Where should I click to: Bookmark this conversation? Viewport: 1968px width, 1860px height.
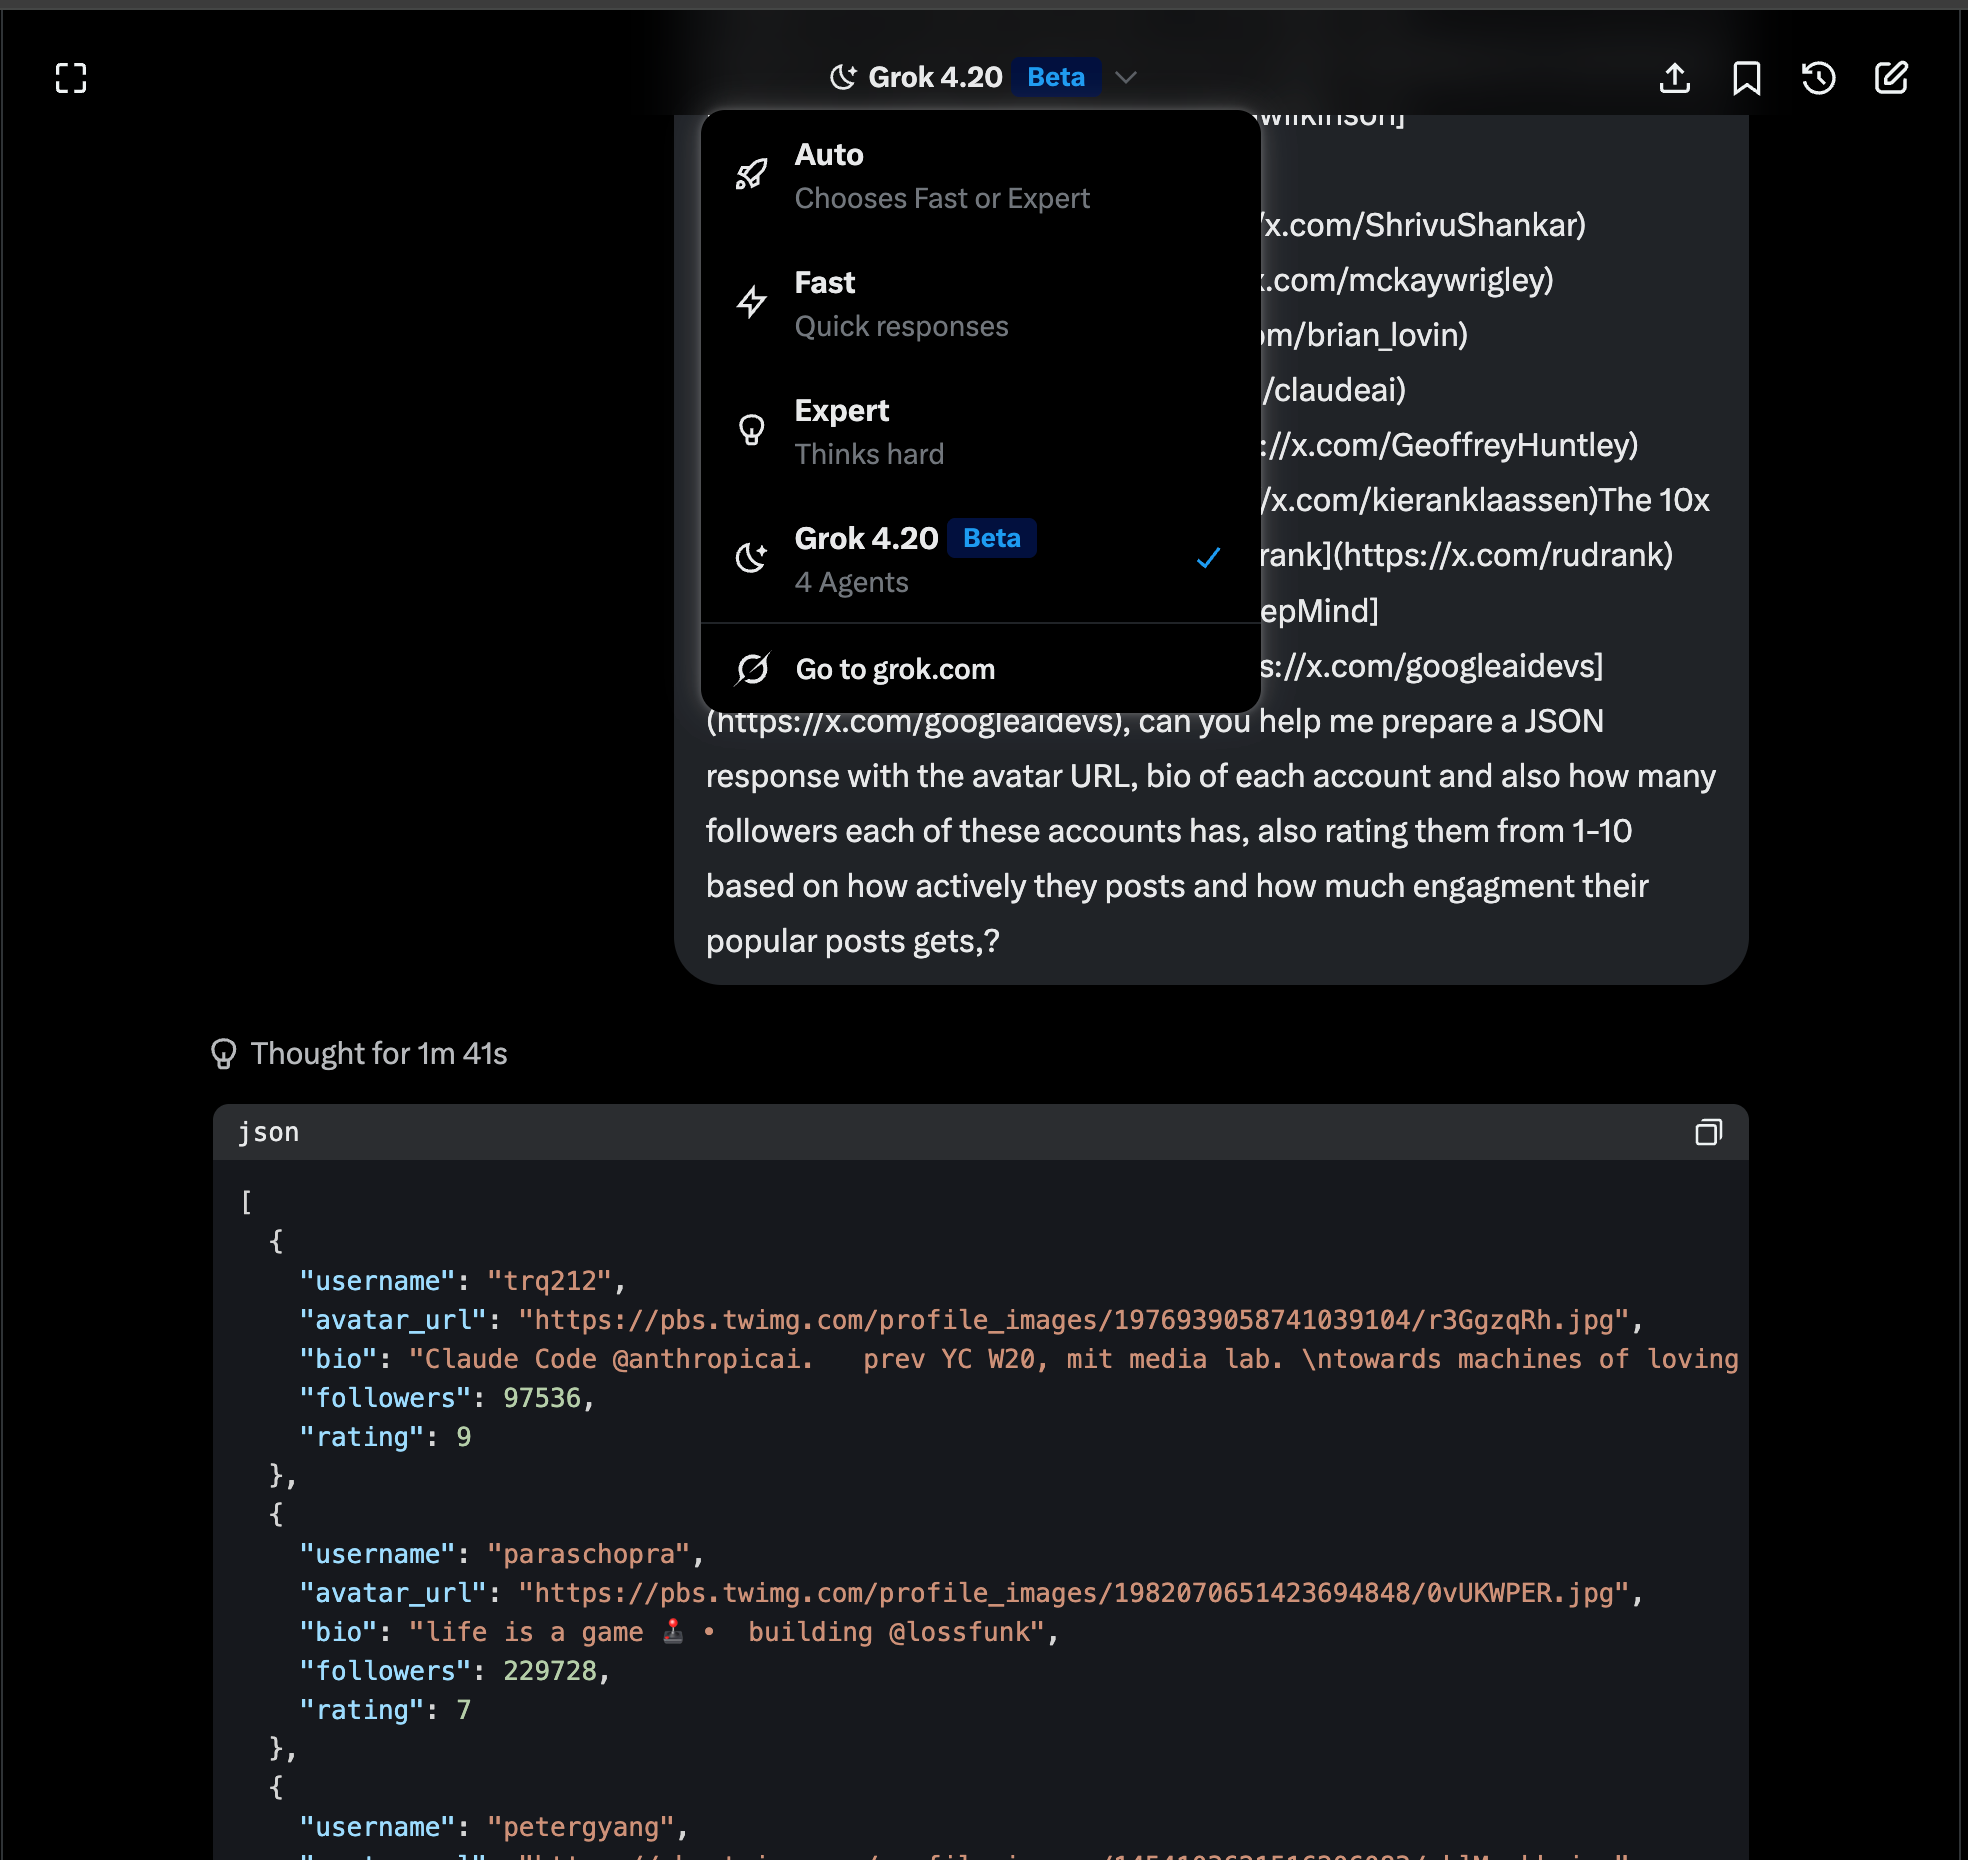point(1746,78)
